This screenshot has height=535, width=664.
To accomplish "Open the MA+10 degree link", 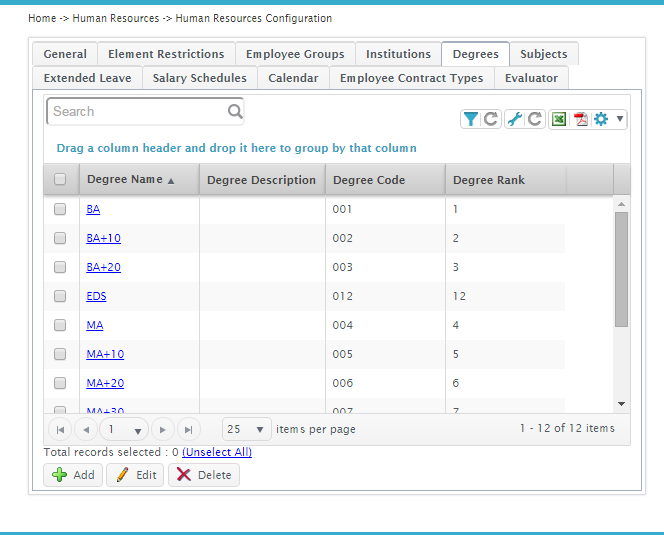I will 105,354.
